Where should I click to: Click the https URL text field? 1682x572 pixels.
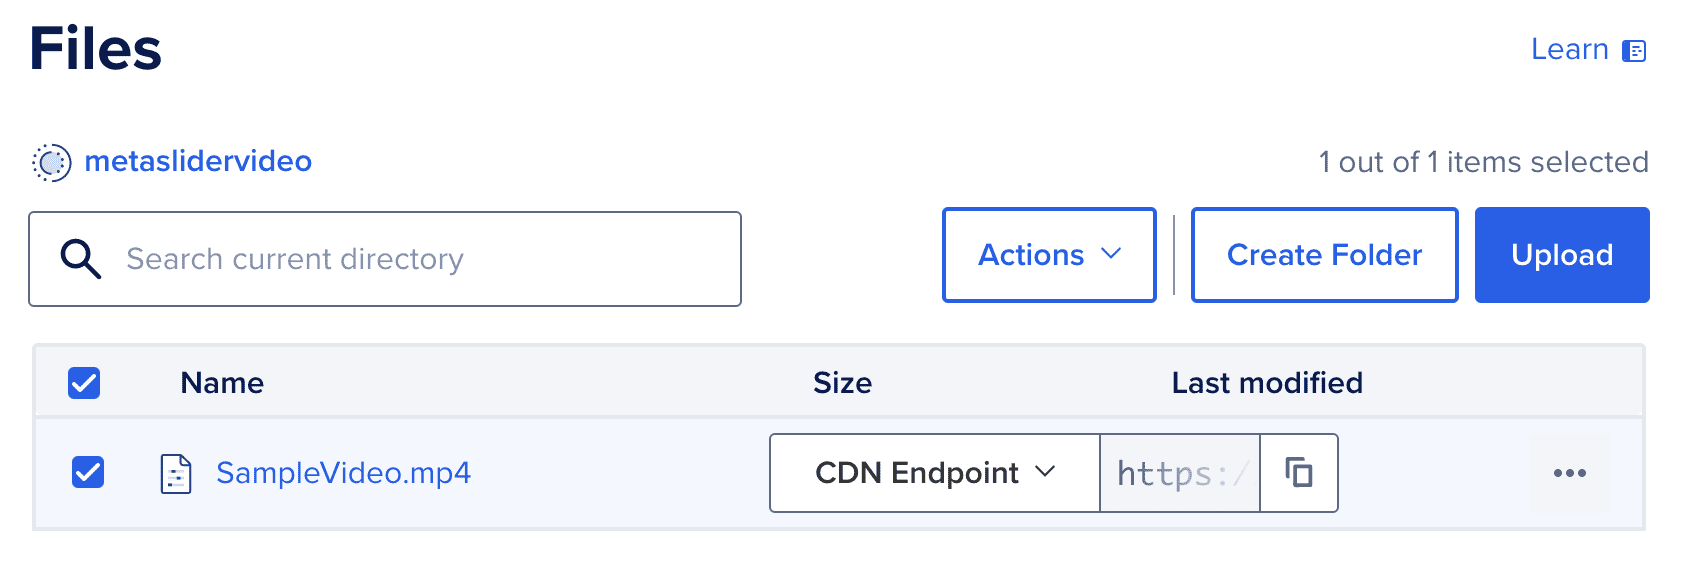click(x=1180, y=473)
